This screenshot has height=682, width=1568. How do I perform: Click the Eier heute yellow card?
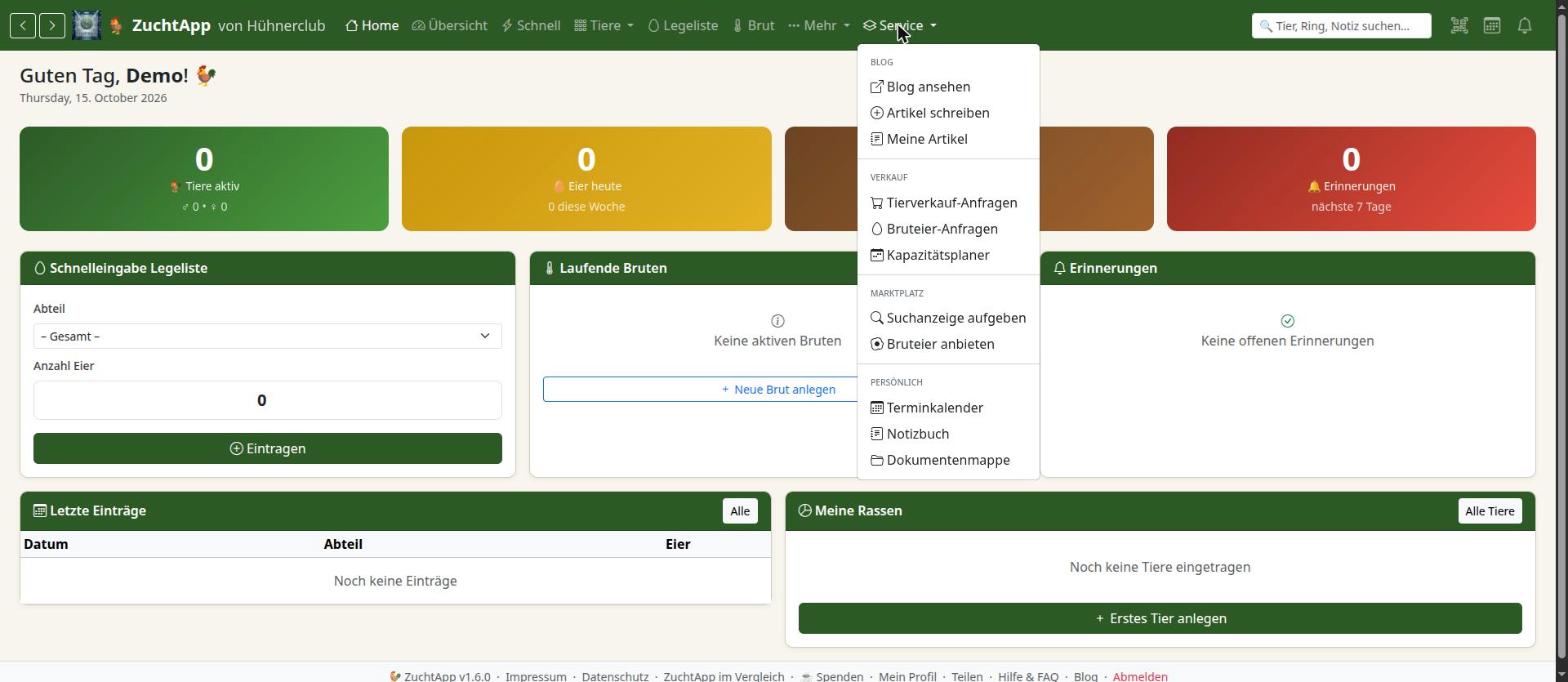[x=586, y=179]
